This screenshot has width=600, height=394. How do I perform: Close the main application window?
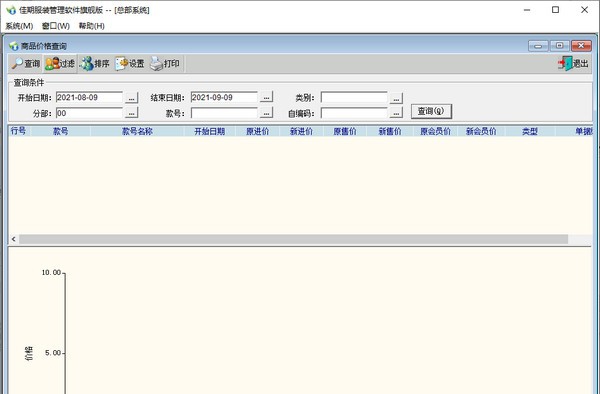click(584, 10)
